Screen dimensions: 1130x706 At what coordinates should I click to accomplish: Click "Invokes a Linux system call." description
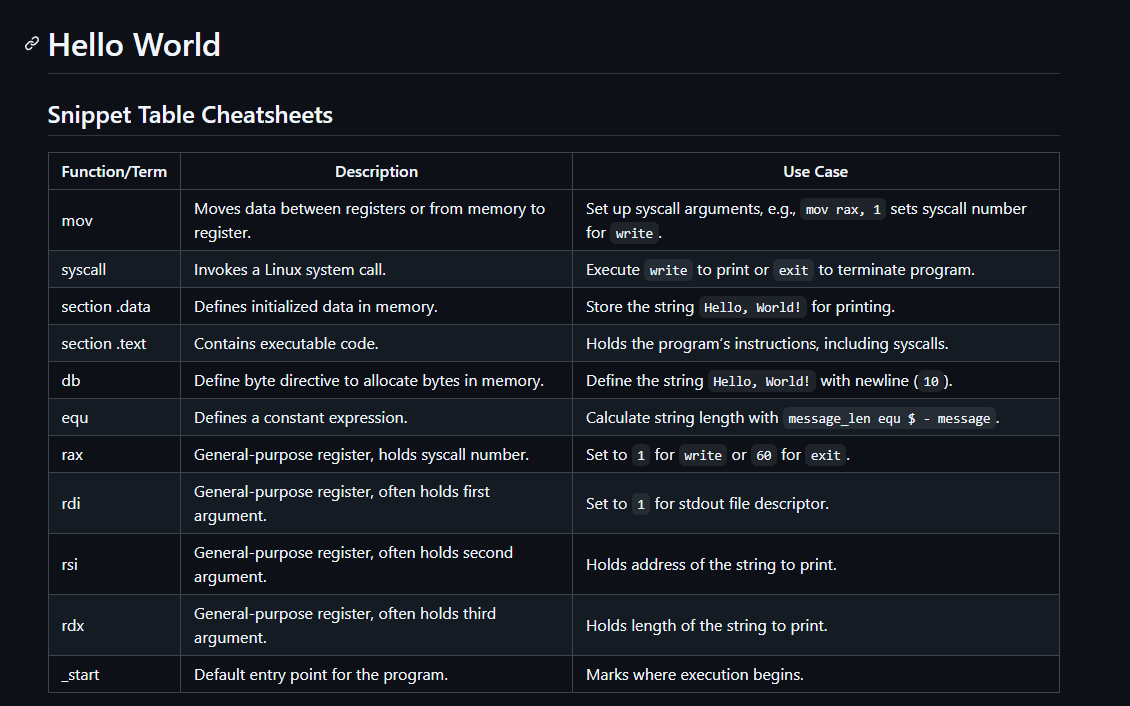pos(290,270)
